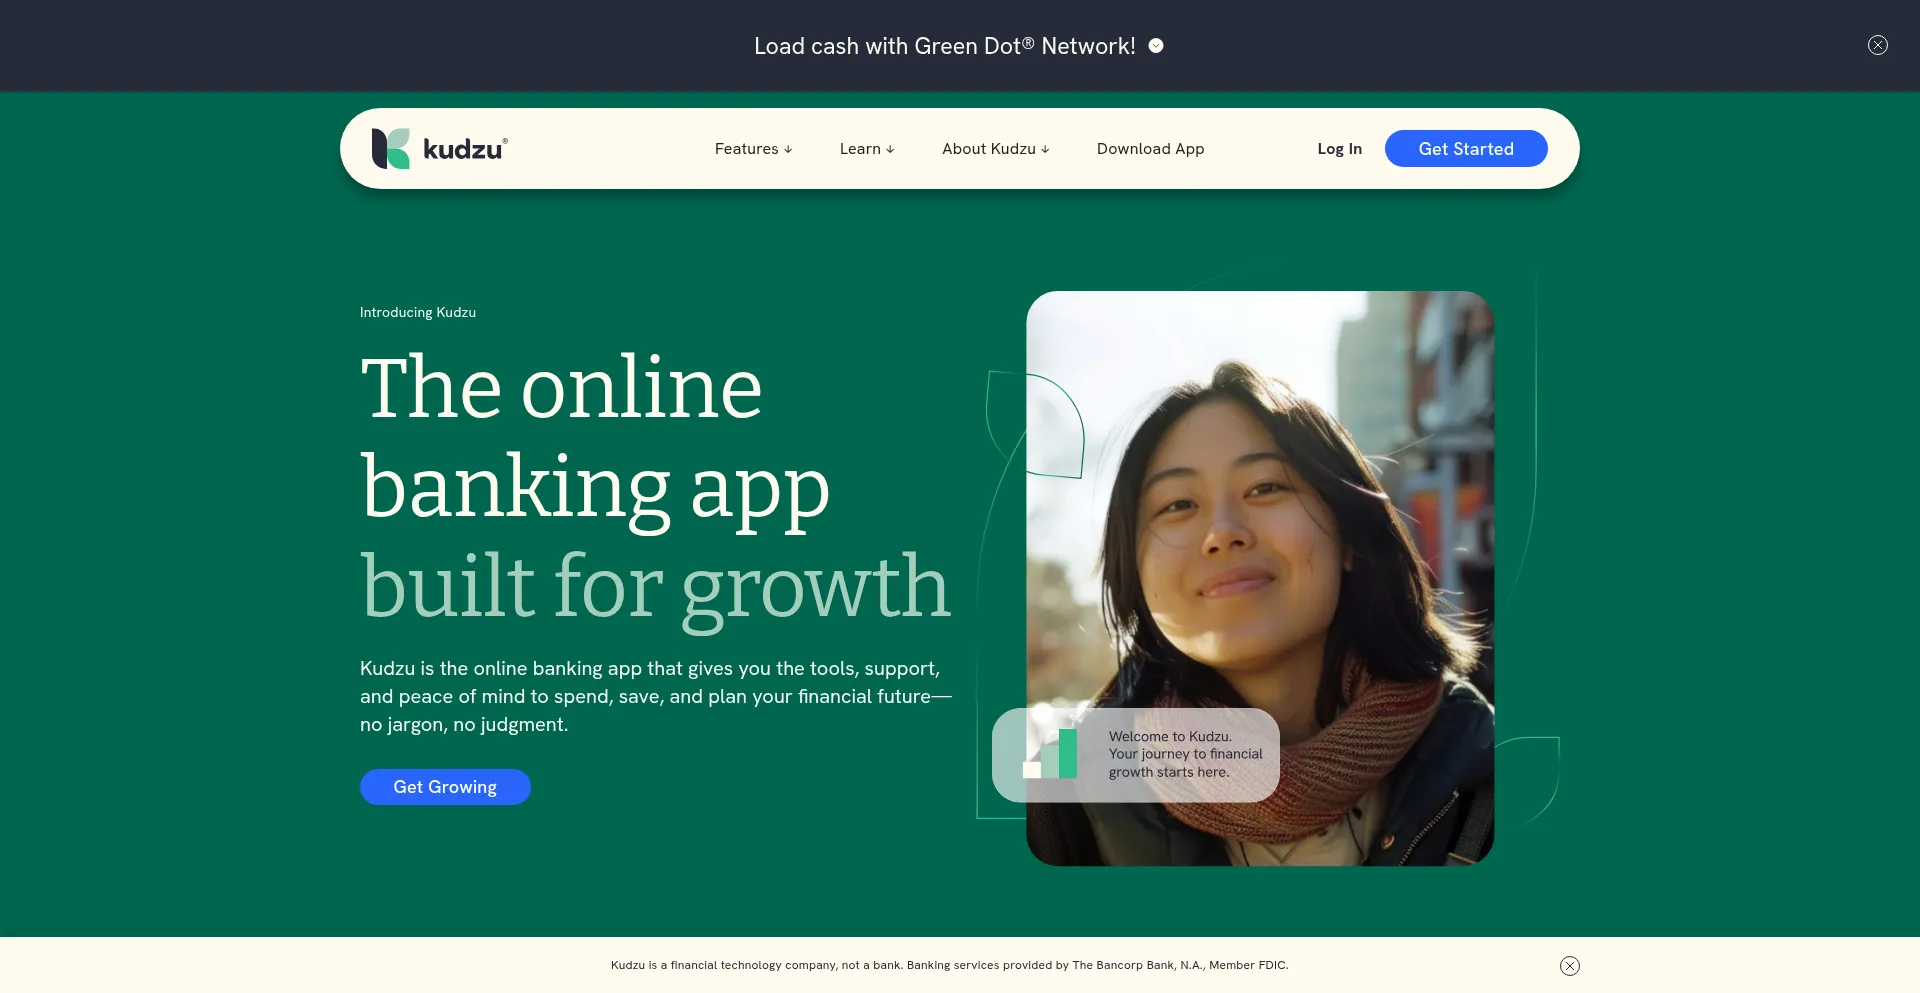Click the Get Started button

point(1466,149)
